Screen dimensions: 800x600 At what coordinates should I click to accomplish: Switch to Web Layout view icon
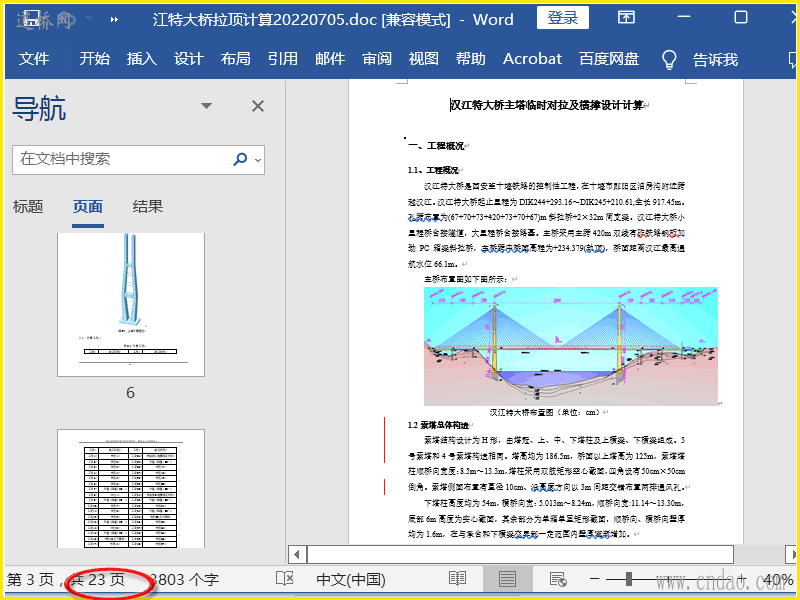point(558,579)
